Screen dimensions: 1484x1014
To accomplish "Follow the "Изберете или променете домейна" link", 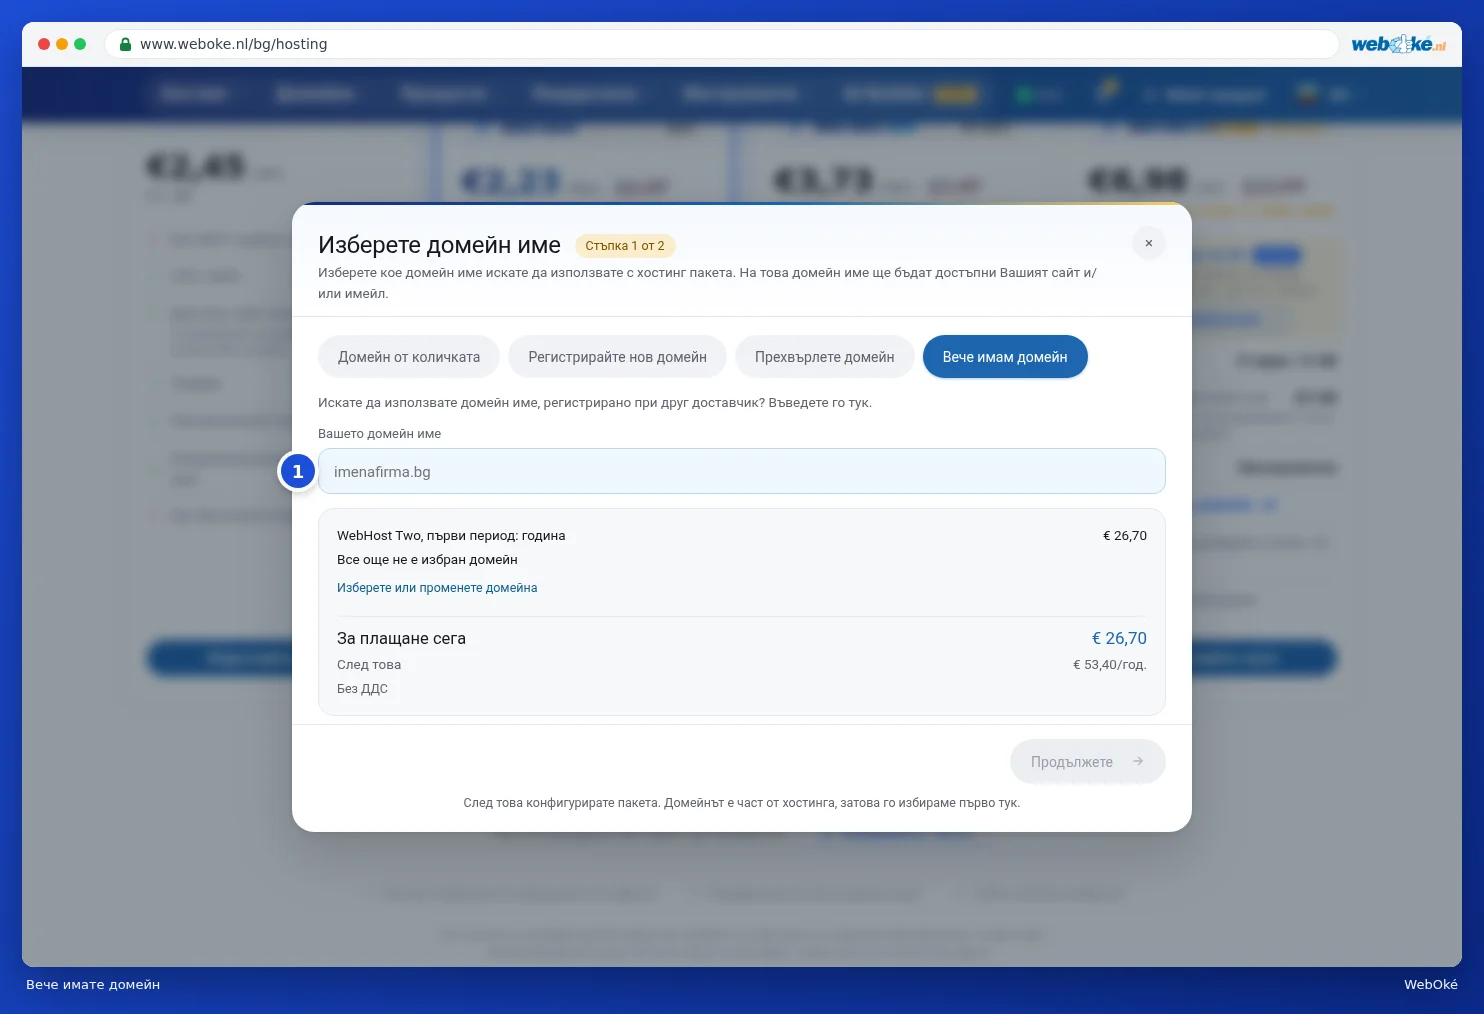I will 437,588.
